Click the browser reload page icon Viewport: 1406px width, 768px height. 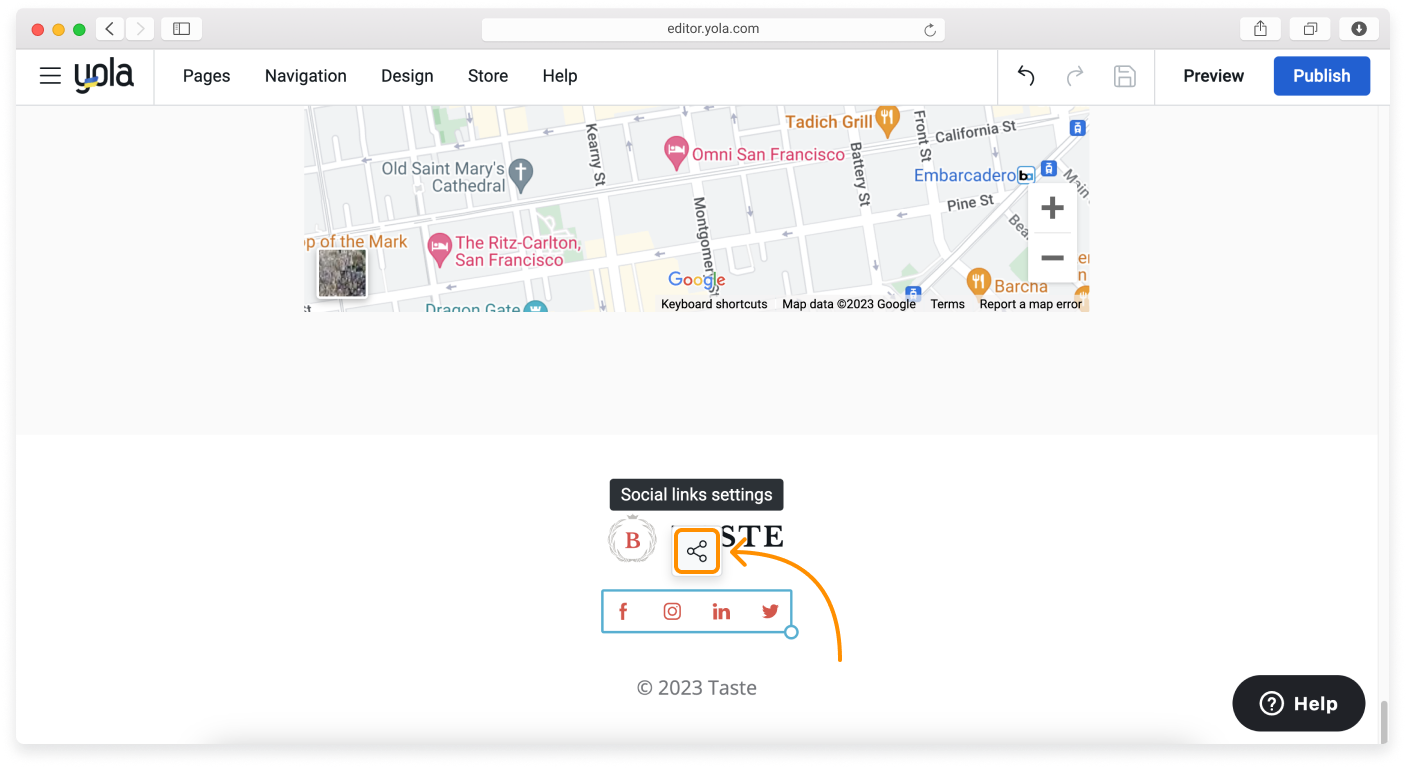[x=929, y=30]
